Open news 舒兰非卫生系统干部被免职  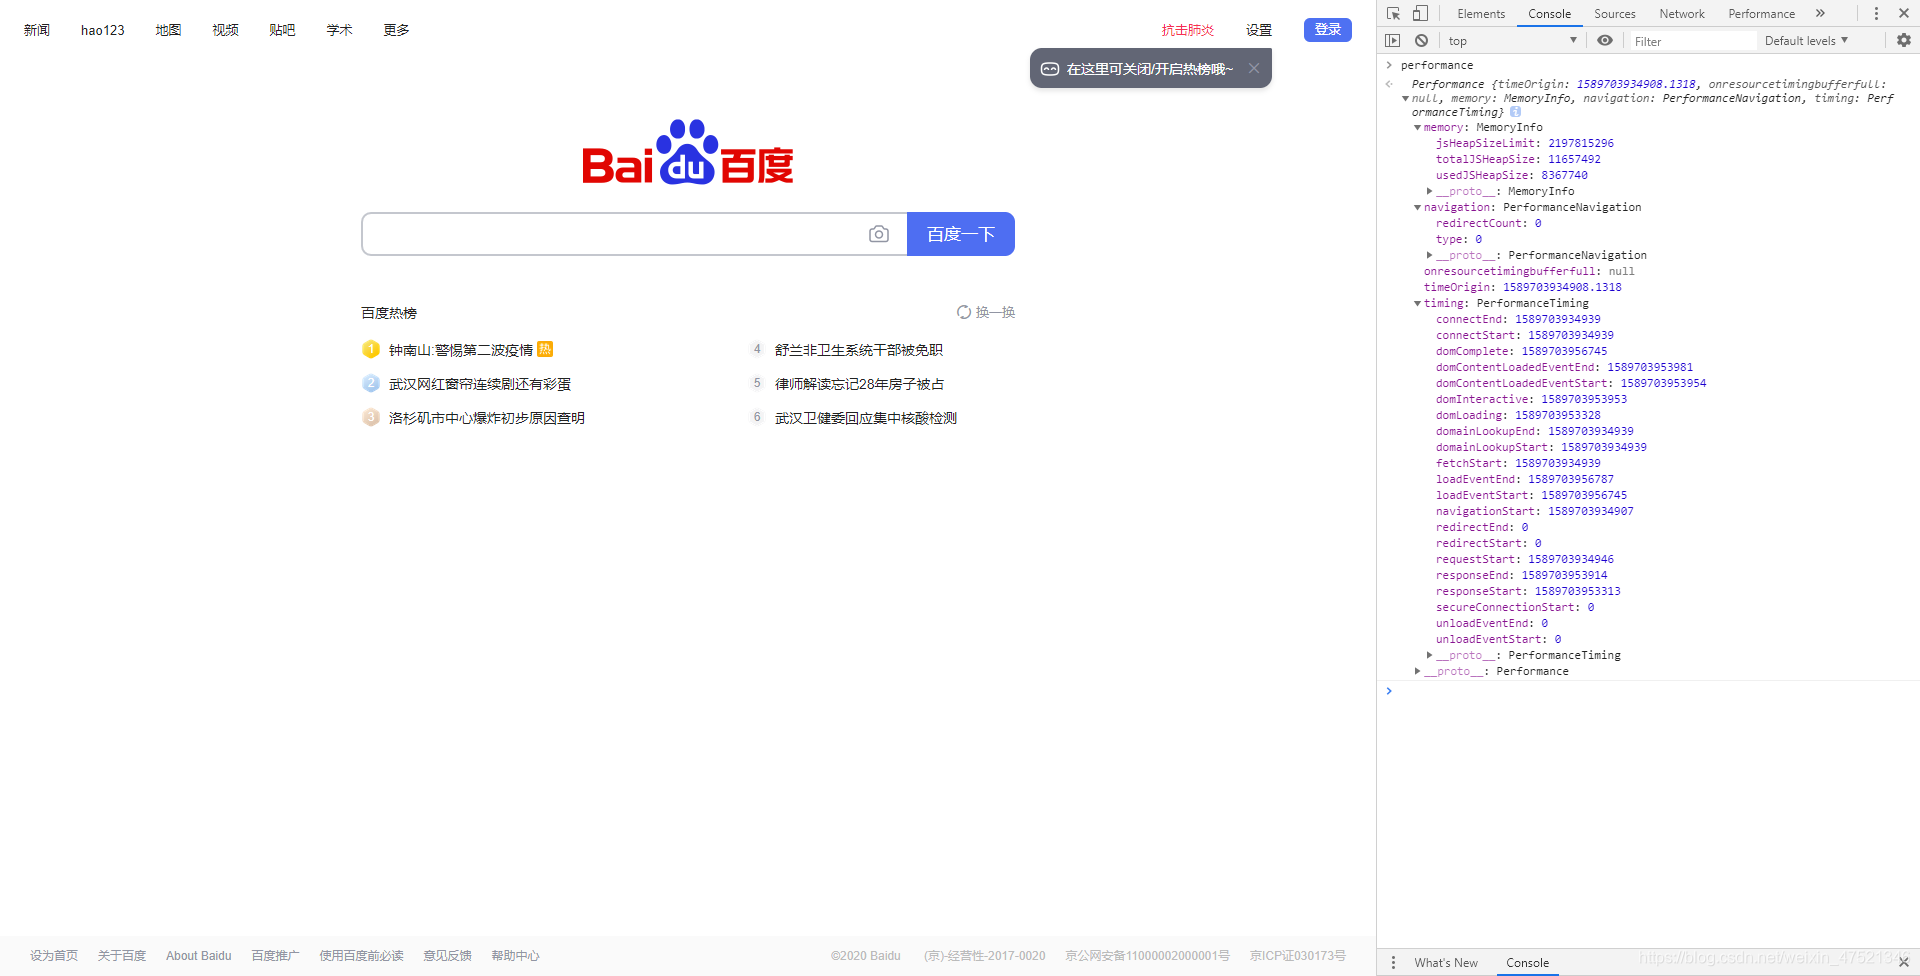(859, 350)
